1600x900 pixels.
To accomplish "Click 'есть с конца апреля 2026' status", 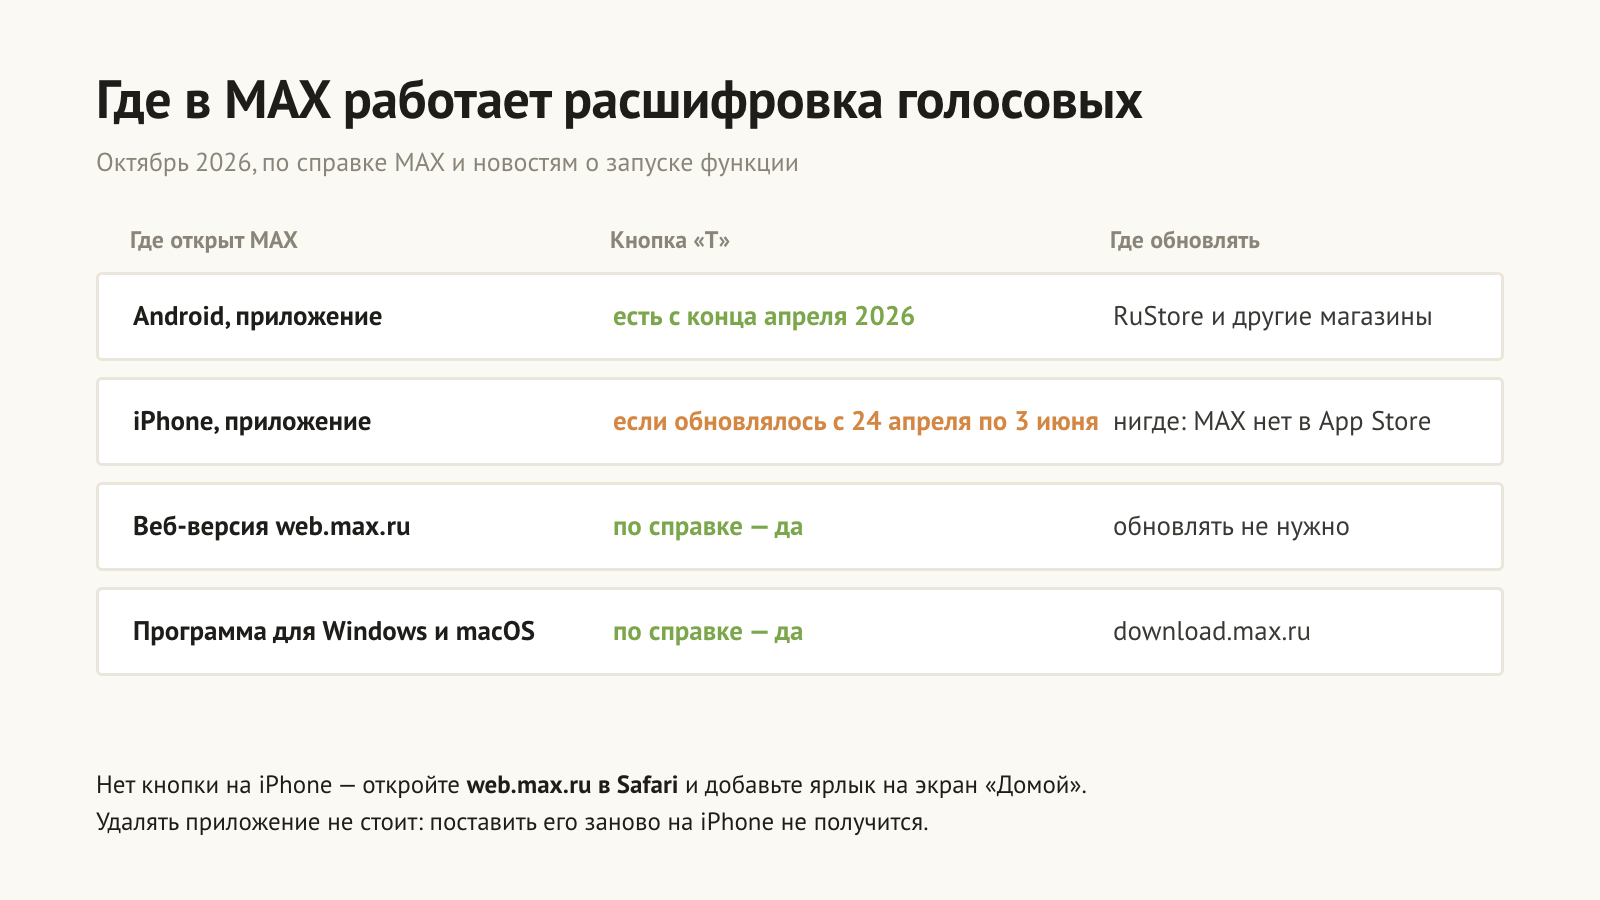I will point(764,317).
